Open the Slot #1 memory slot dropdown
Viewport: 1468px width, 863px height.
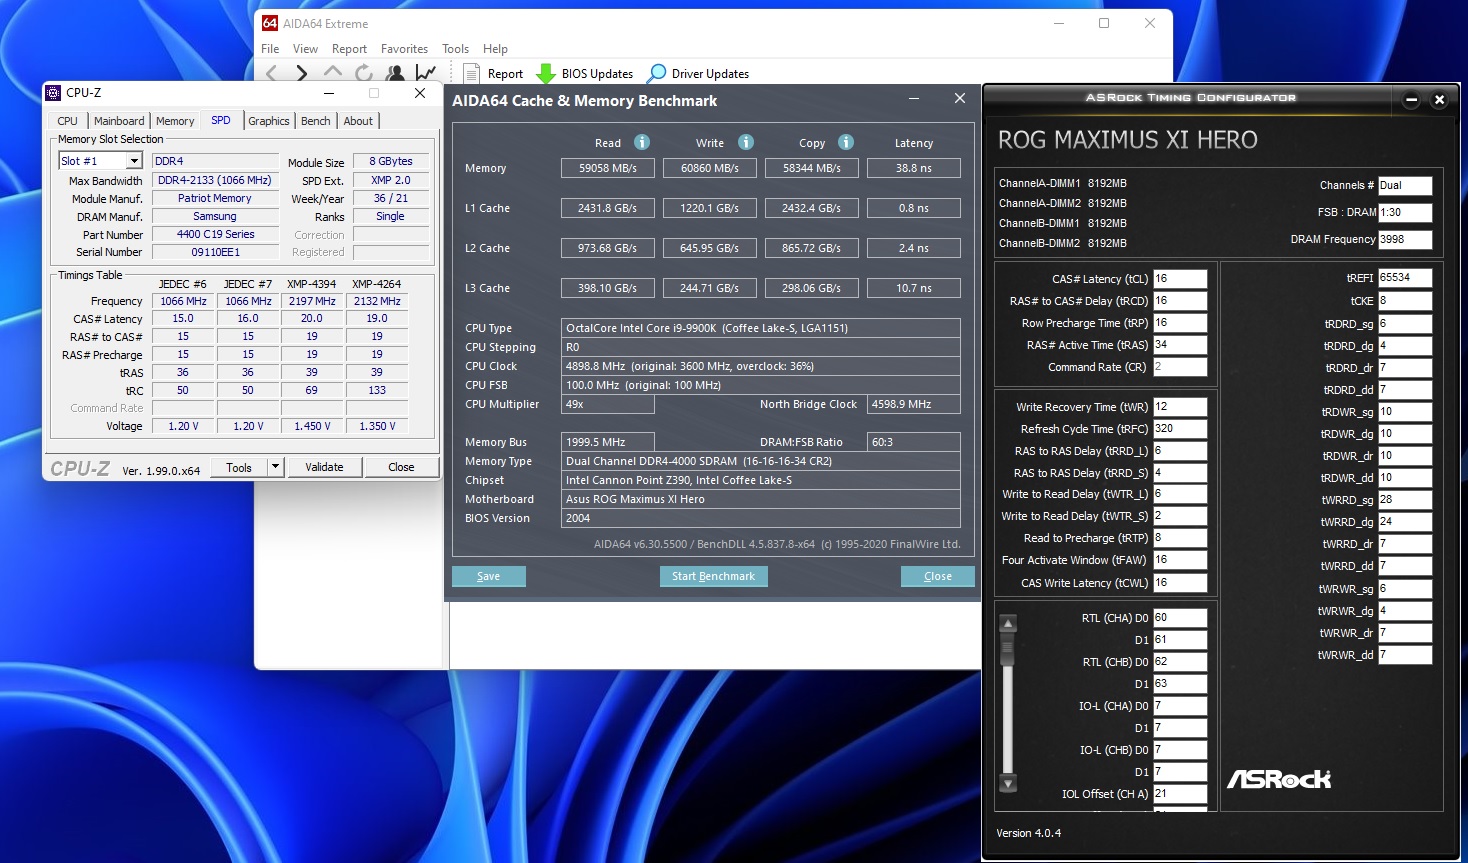[x=134, y=161]
